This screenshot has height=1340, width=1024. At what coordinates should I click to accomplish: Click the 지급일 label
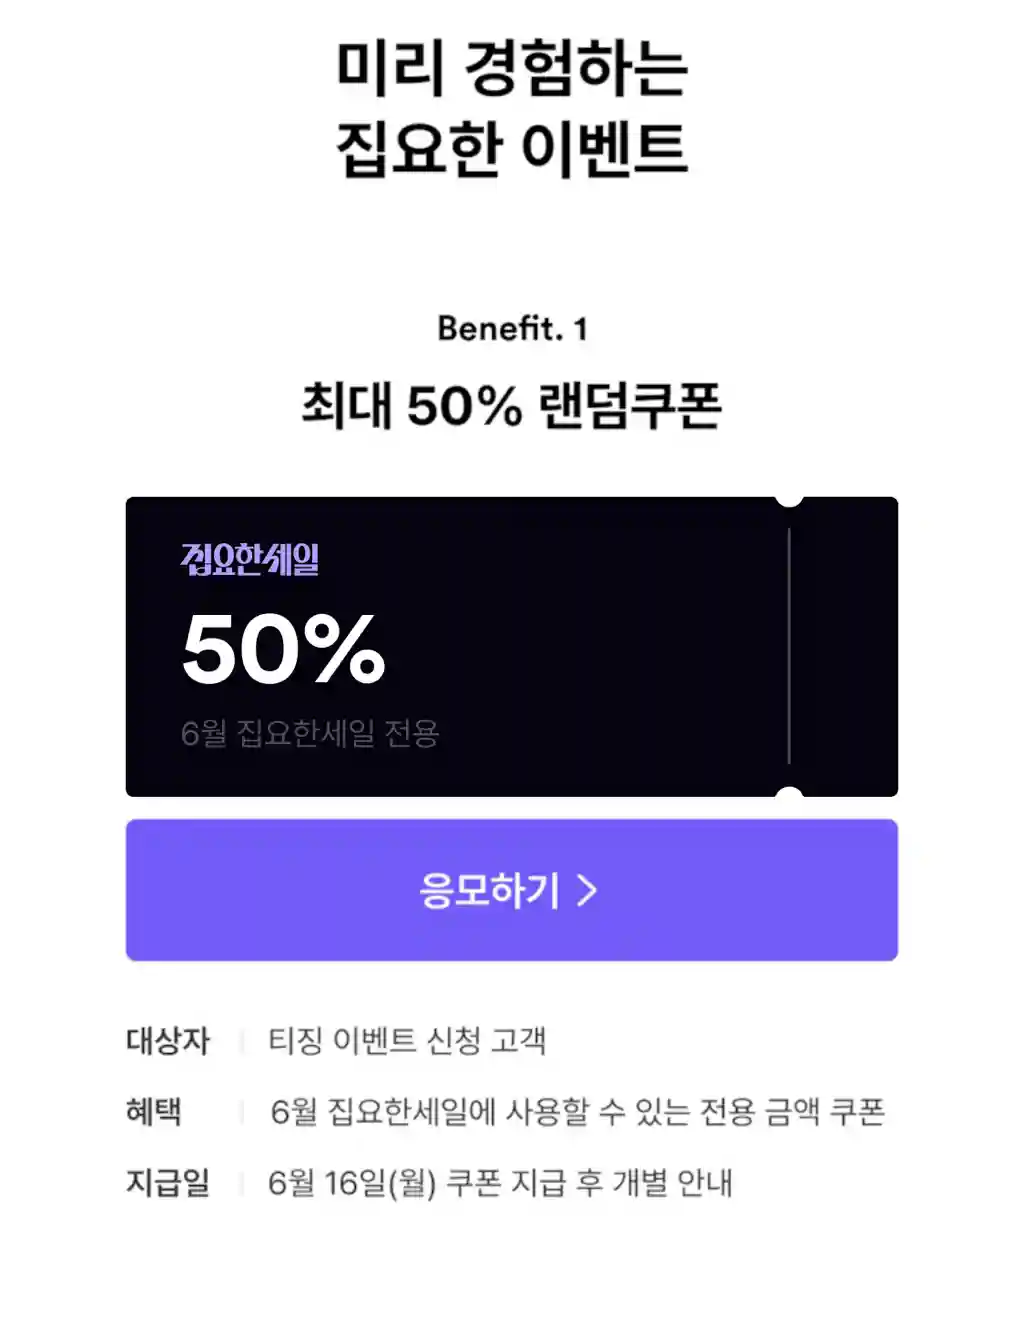(168, 1183)
